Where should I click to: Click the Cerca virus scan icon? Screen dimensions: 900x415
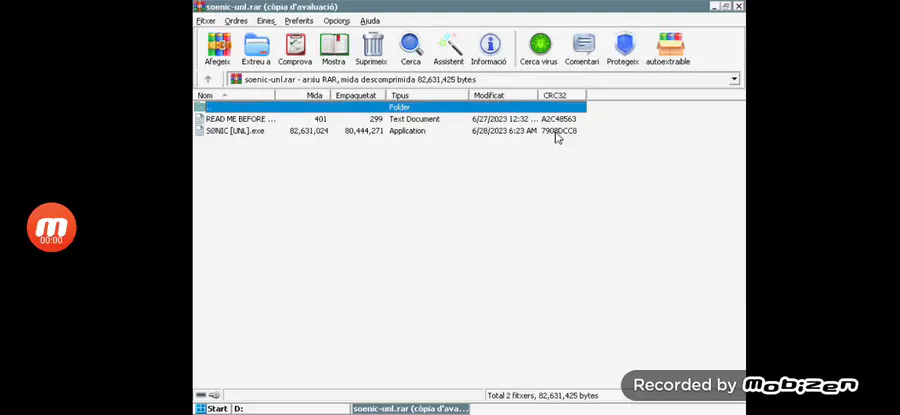[x=540, y=45]
